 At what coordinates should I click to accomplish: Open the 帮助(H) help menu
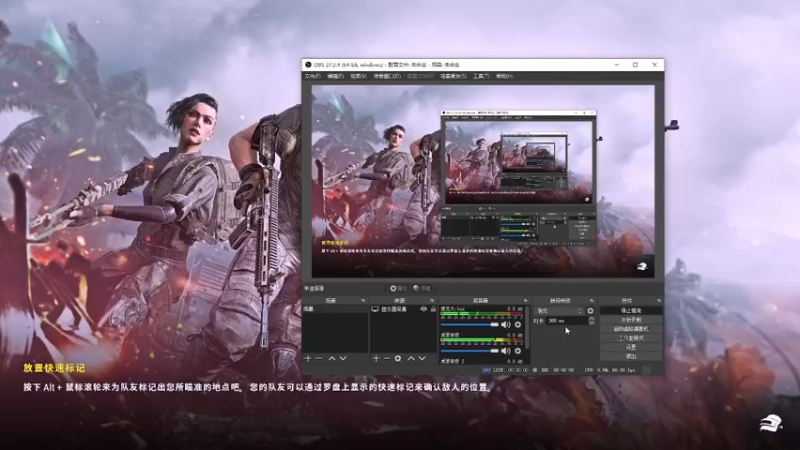(x=504, y=76)
